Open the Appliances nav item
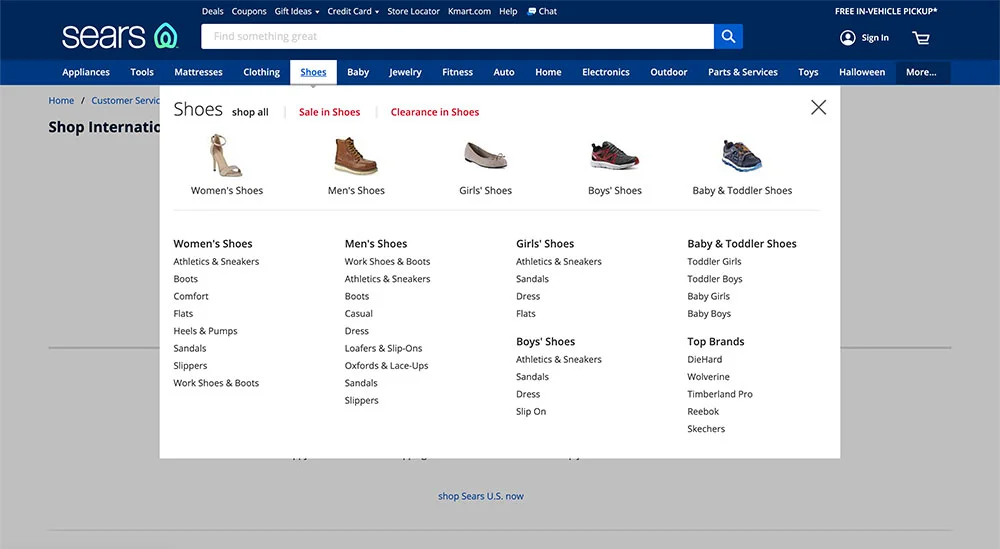Screen dimensions: 1000x549 tap(86, 72)
